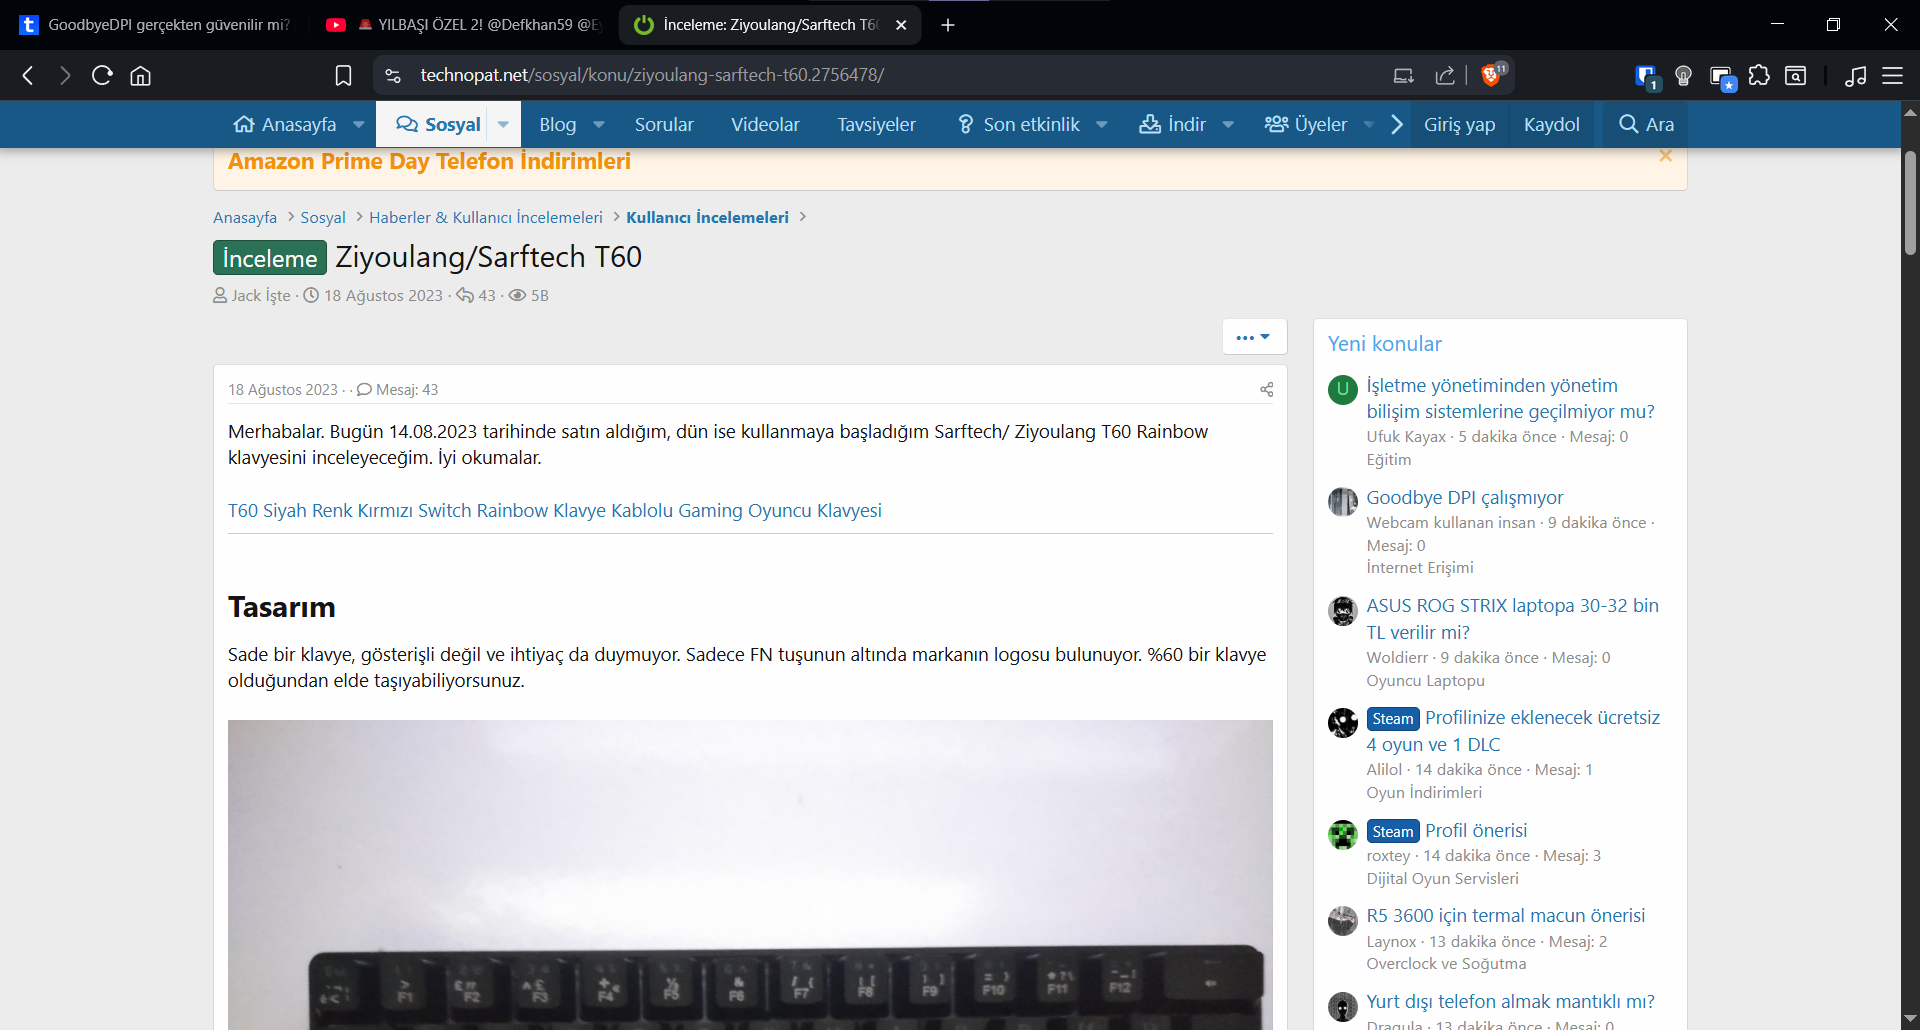View site information icon in address bar
Screen dimensions: 1920x1030
click(x=393, y=75)
